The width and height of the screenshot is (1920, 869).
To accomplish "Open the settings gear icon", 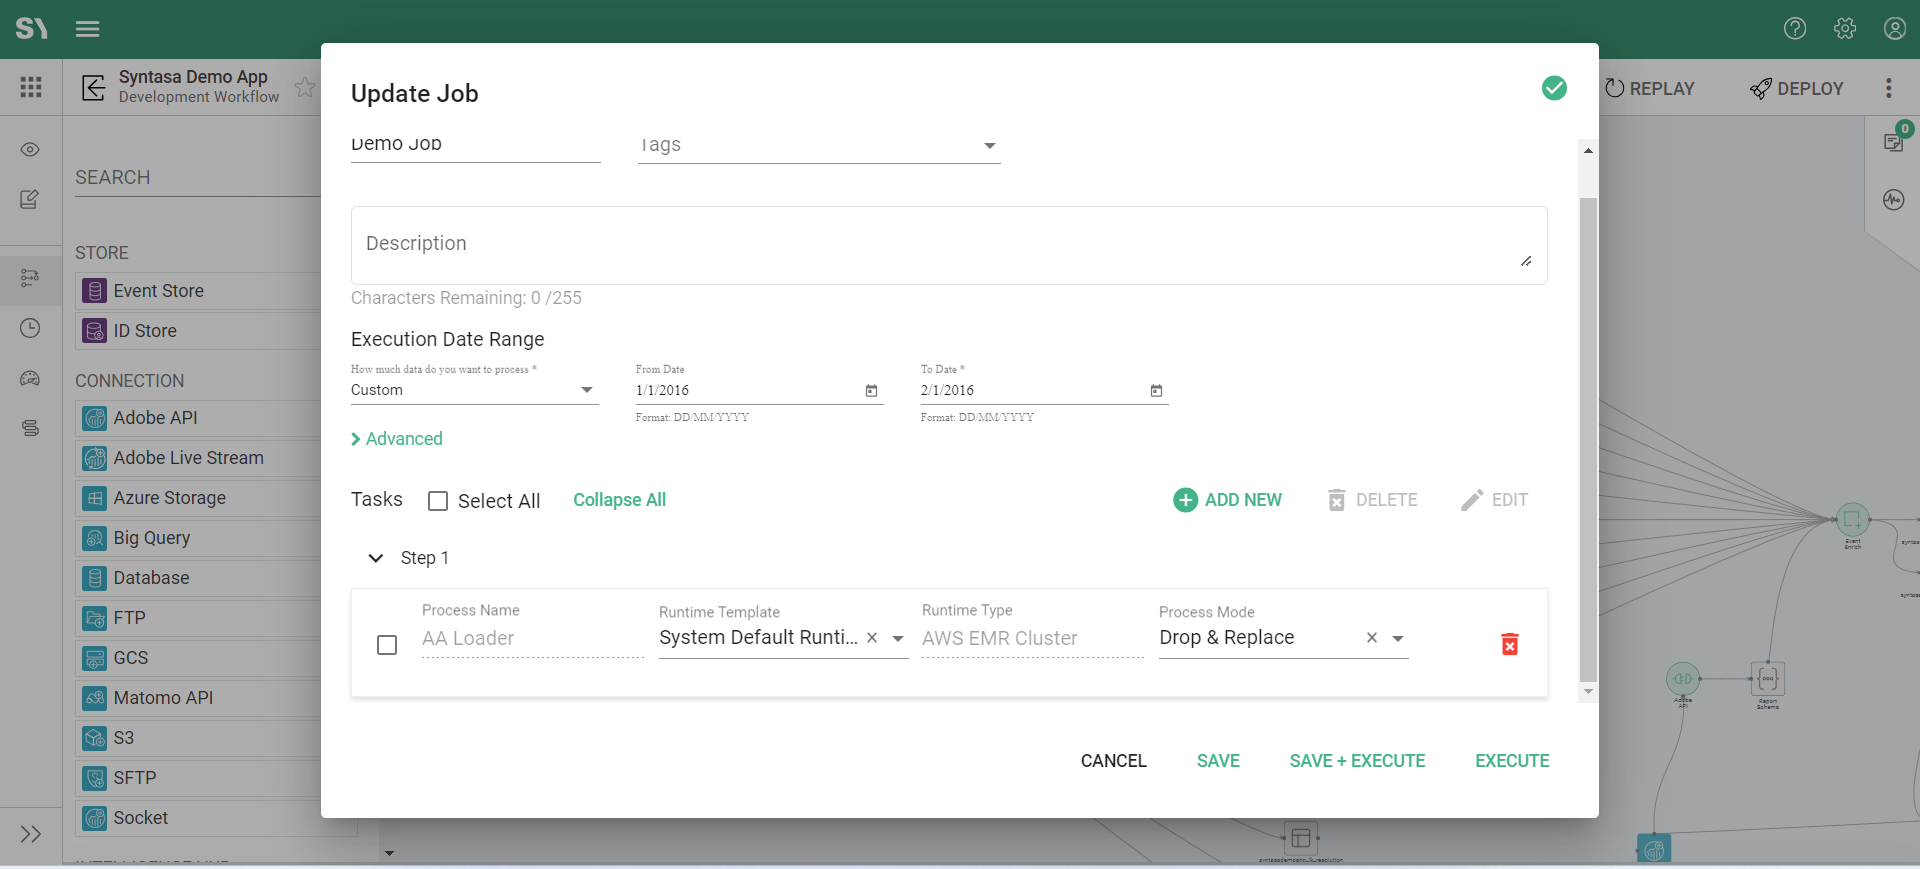I will [1845, 29].
